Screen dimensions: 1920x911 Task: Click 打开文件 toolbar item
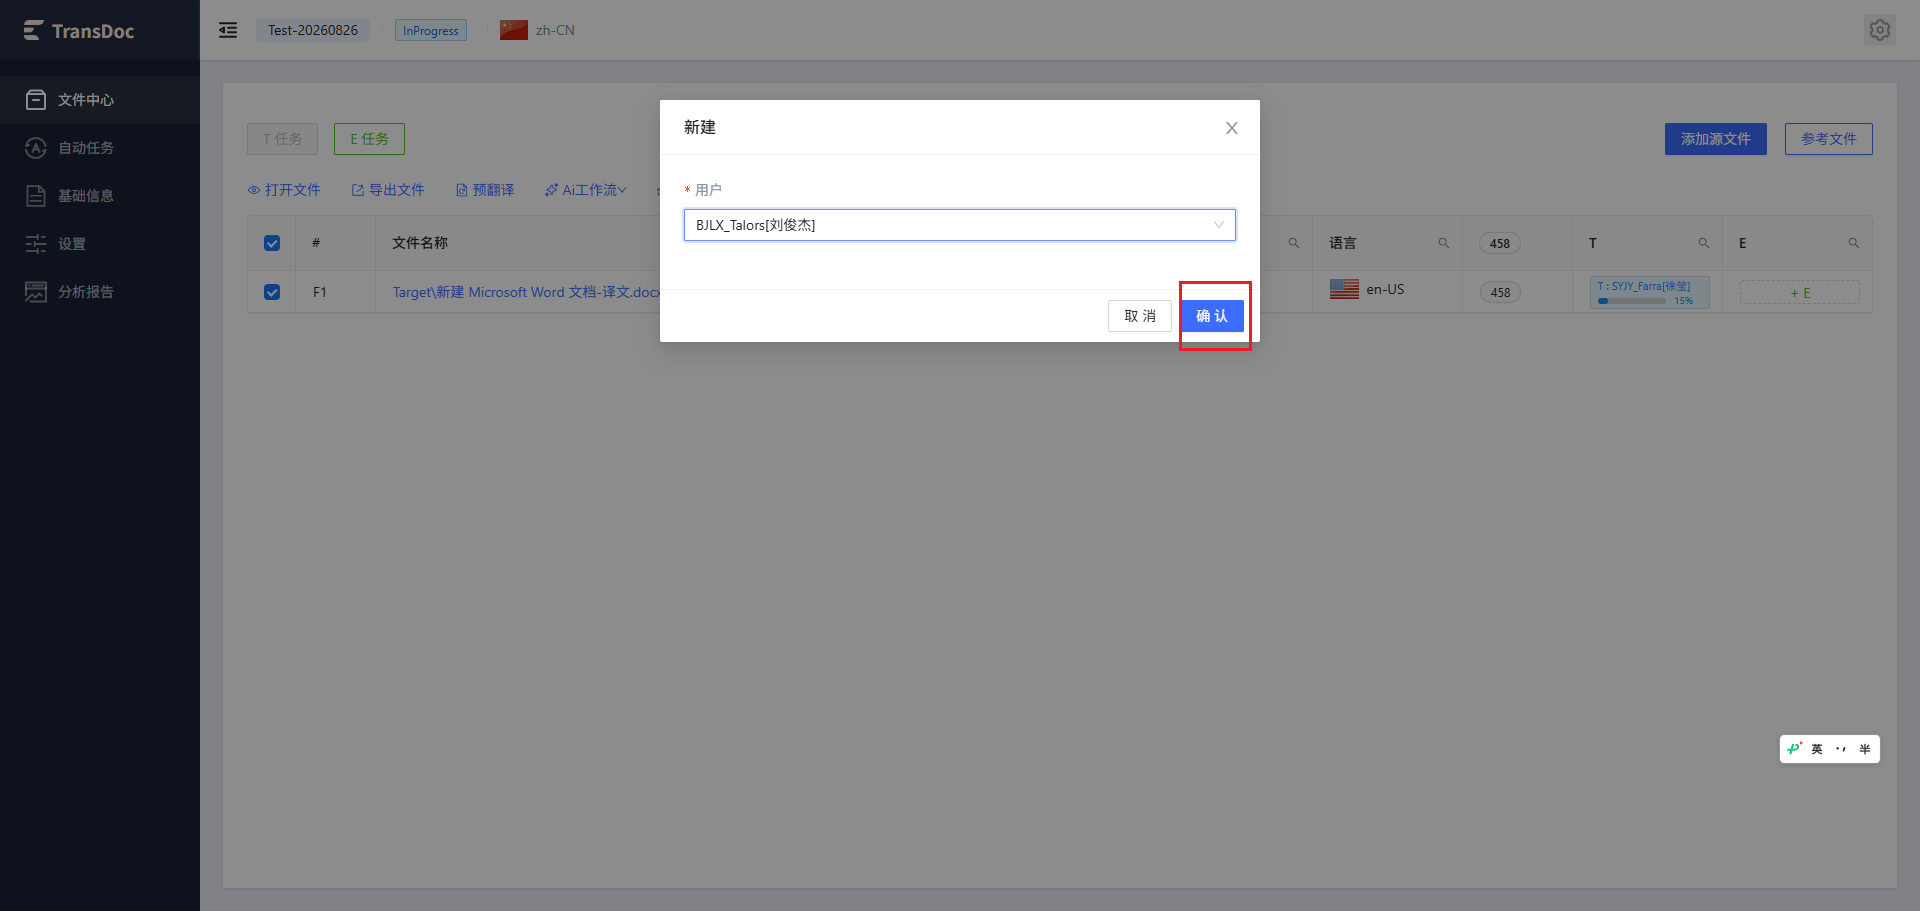[284, 190]
